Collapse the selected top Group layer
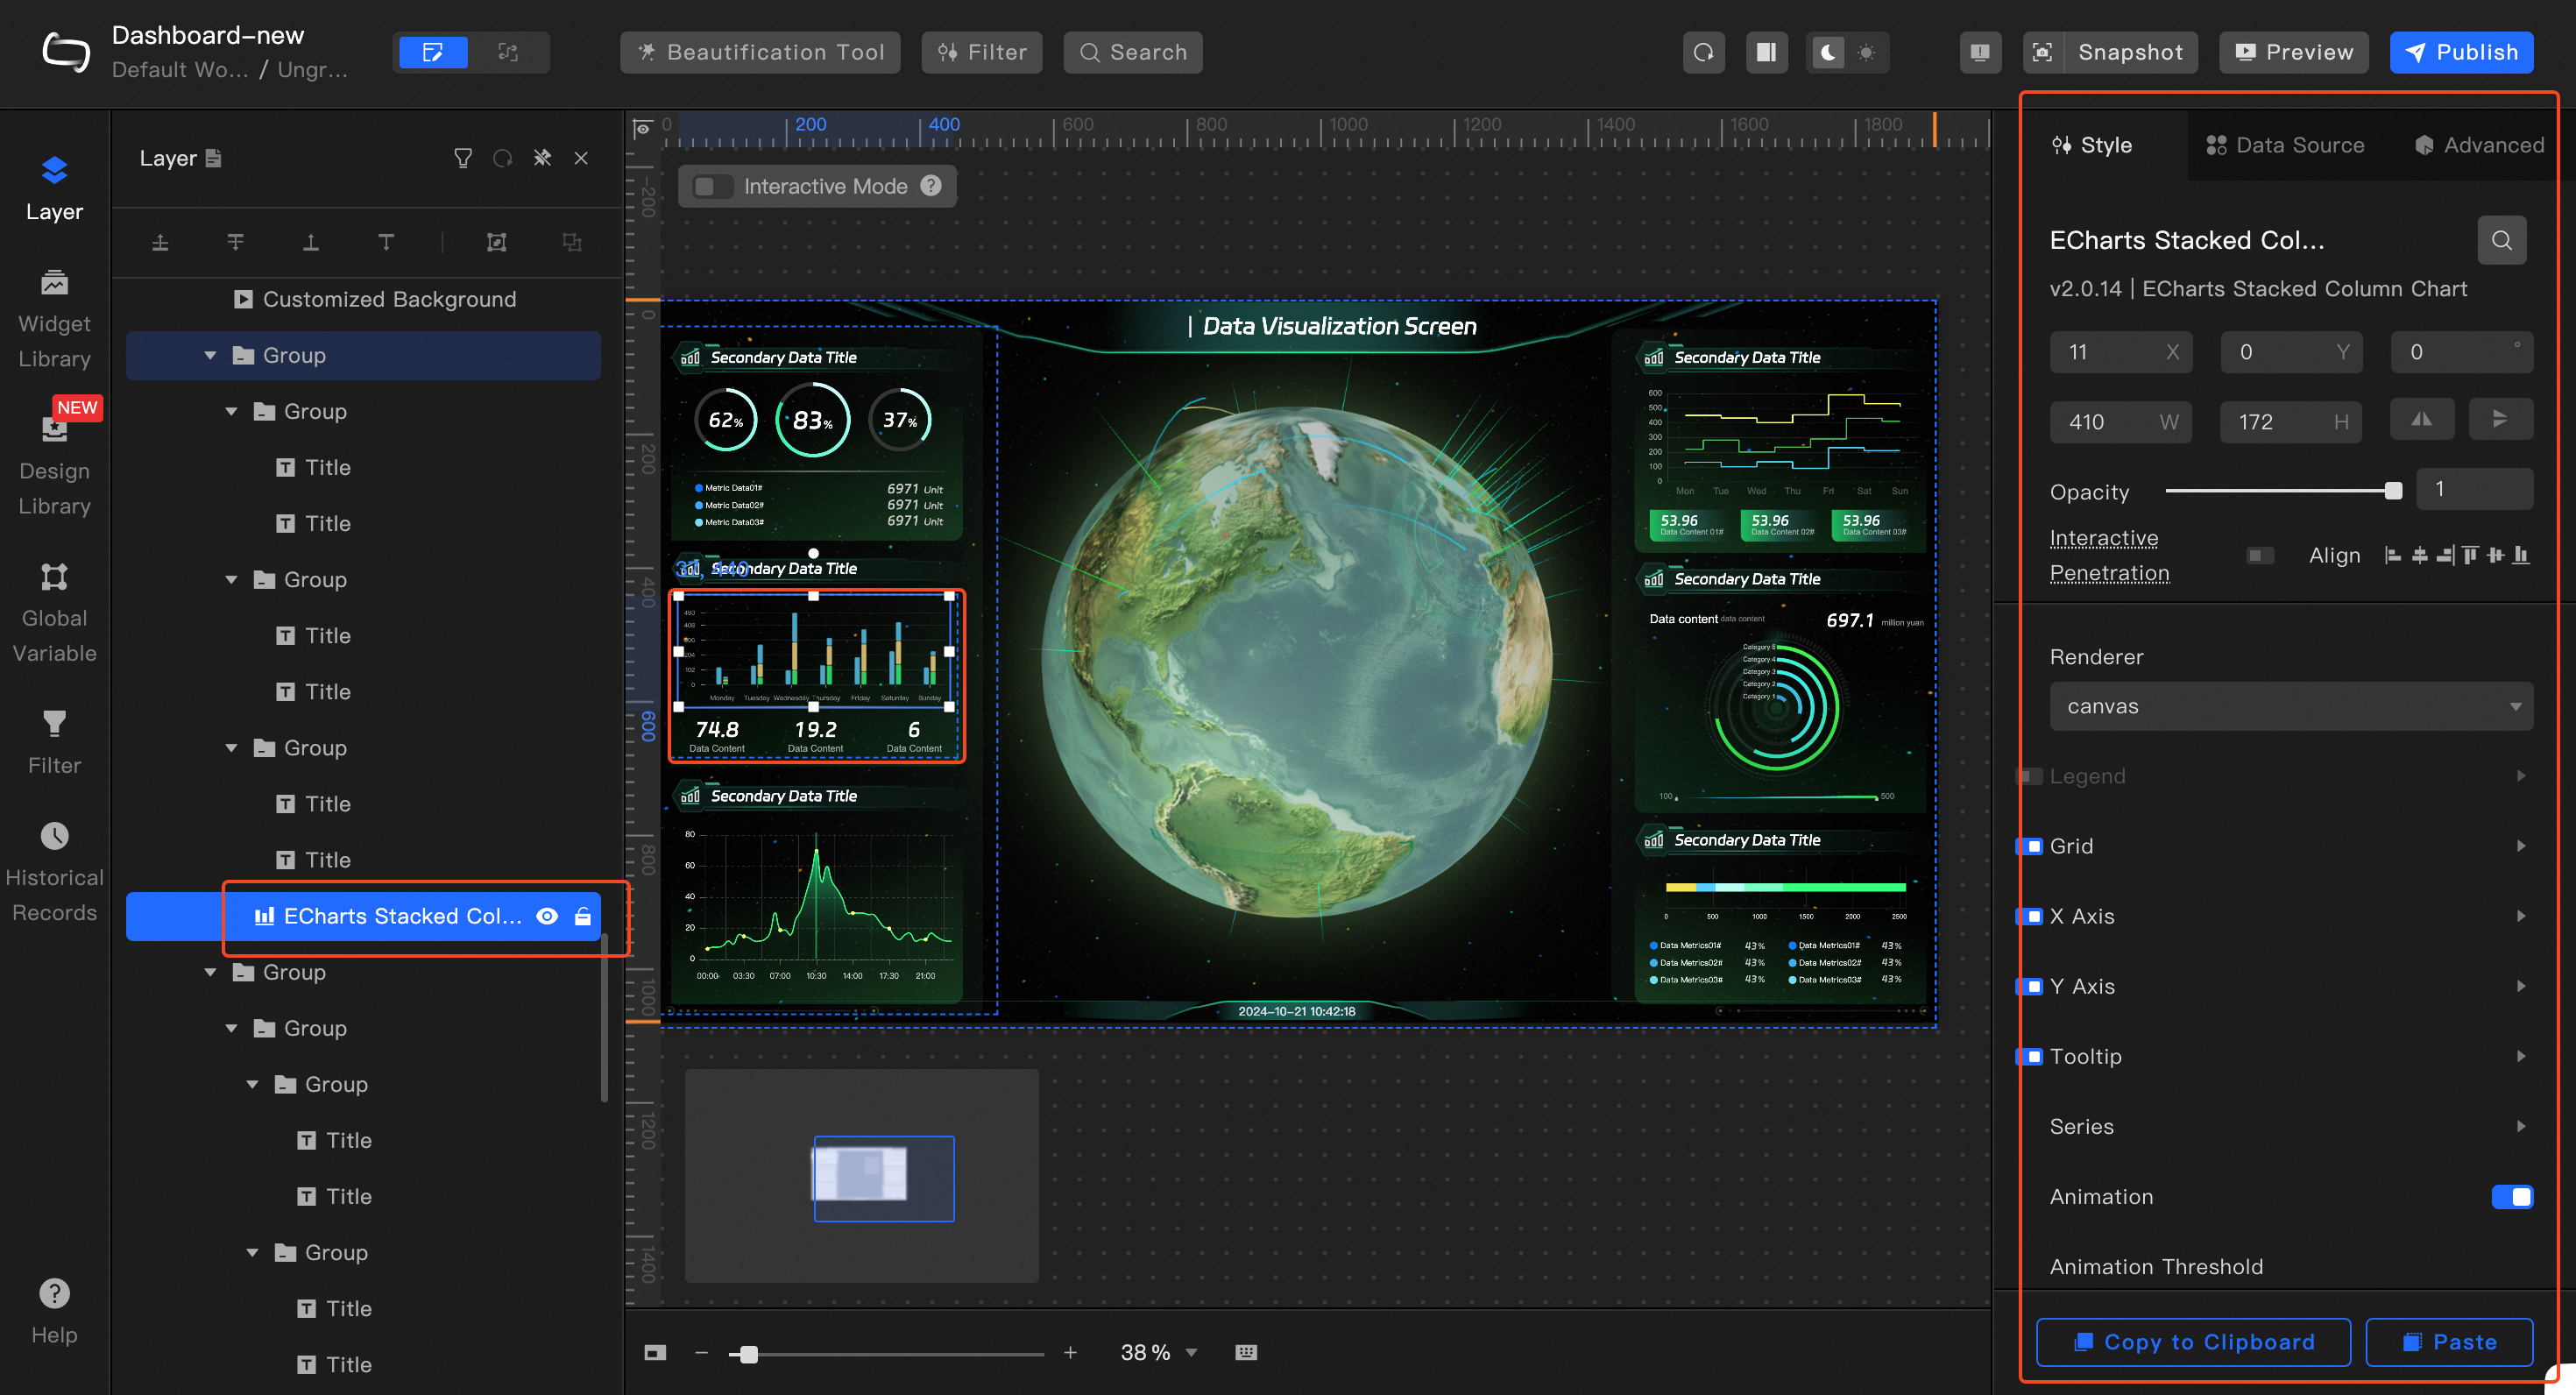 (x=210, y=355)
